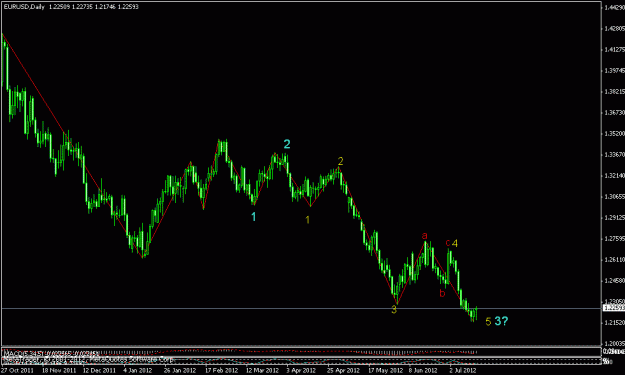Click the 1.36730 price axis label

pyautogui.click(x=614, y=113)
